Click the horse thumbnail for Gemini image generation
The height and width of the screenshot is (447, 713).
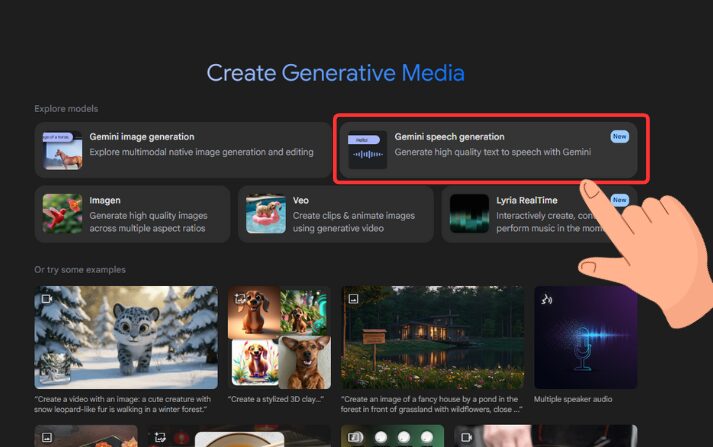tap(63, 151)
